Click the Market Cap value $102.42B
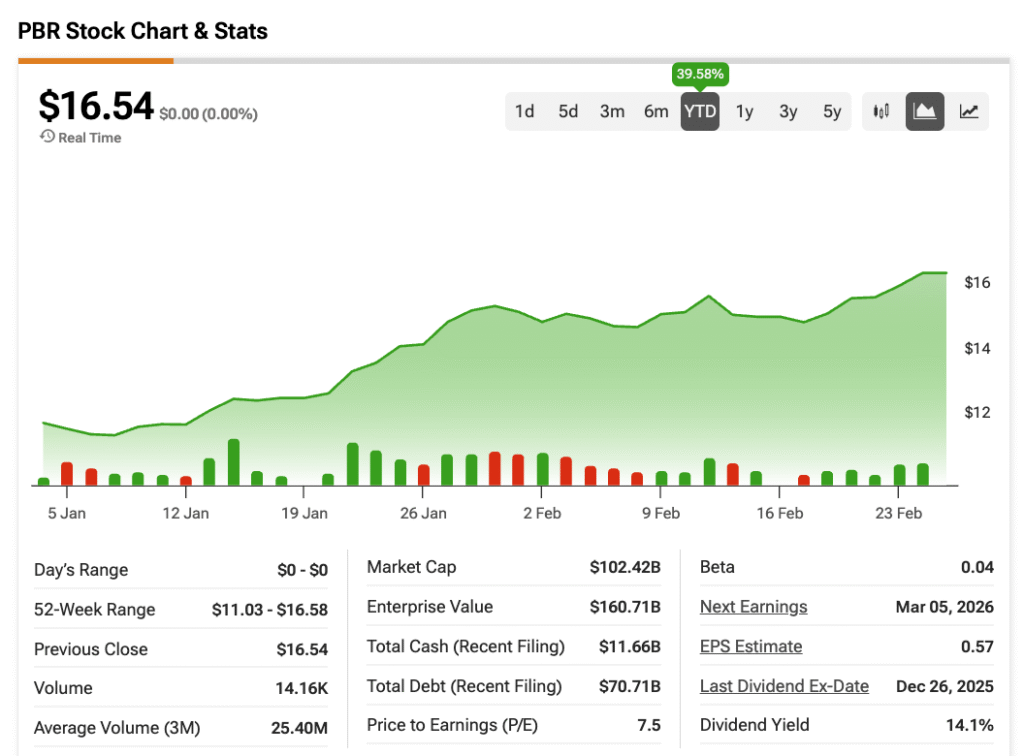The height and width of the screenshot is (756, 1024). pyautogui.click(x=625, y=567)
